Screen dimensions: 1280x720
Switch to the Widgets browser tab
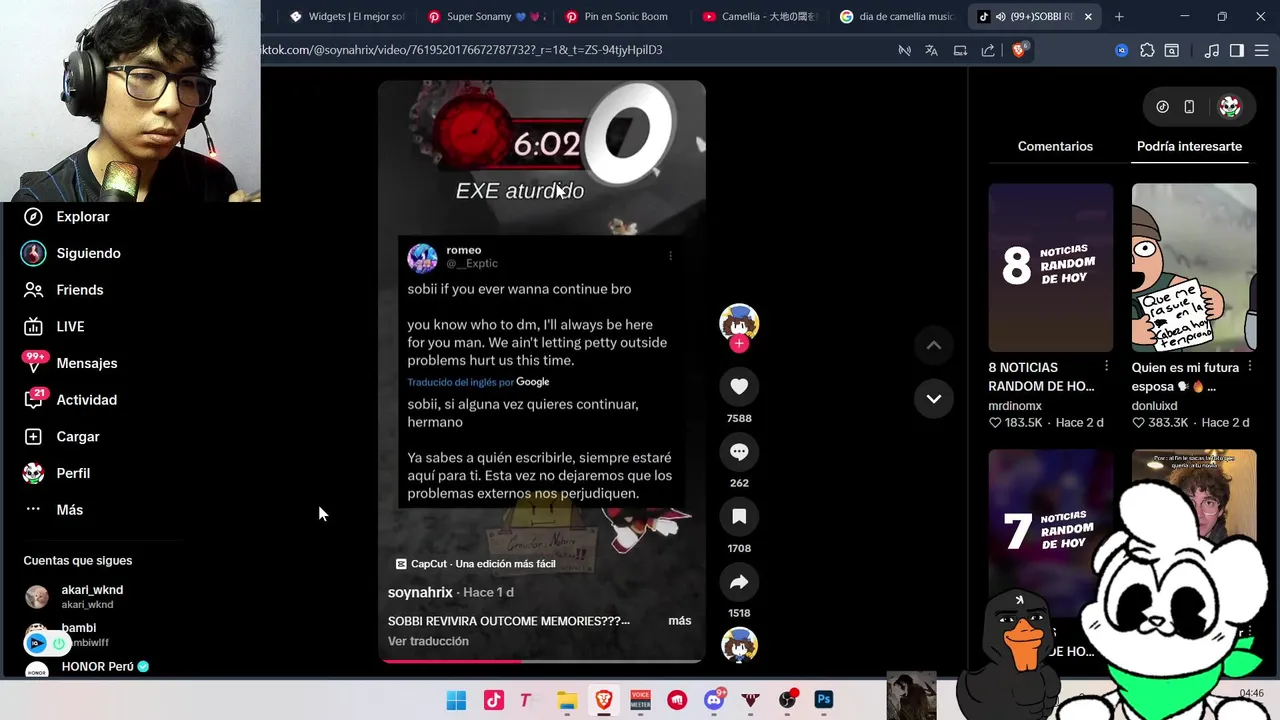point(347,17)
